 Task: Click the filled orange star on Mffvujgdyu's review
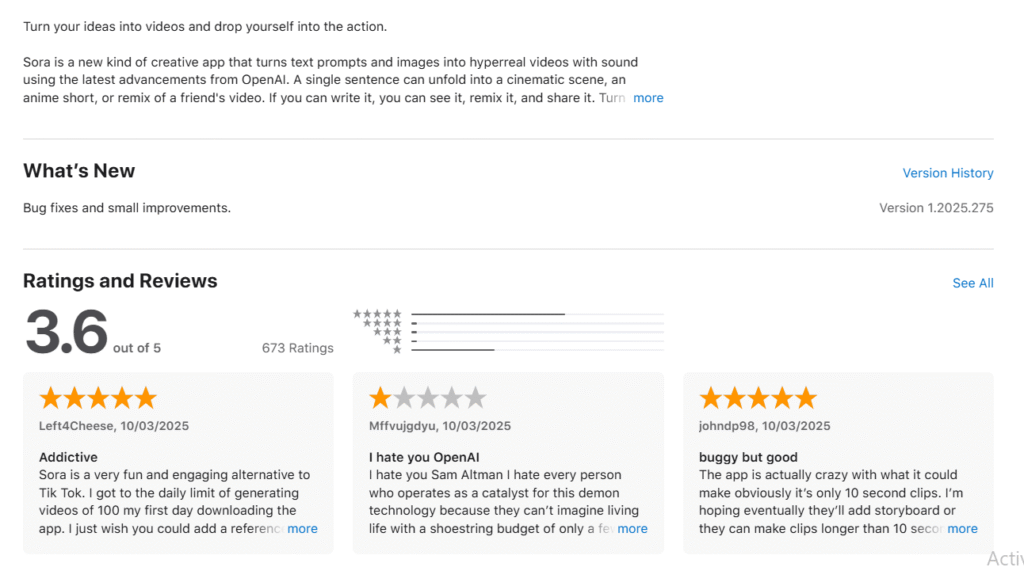click(380, 398)
